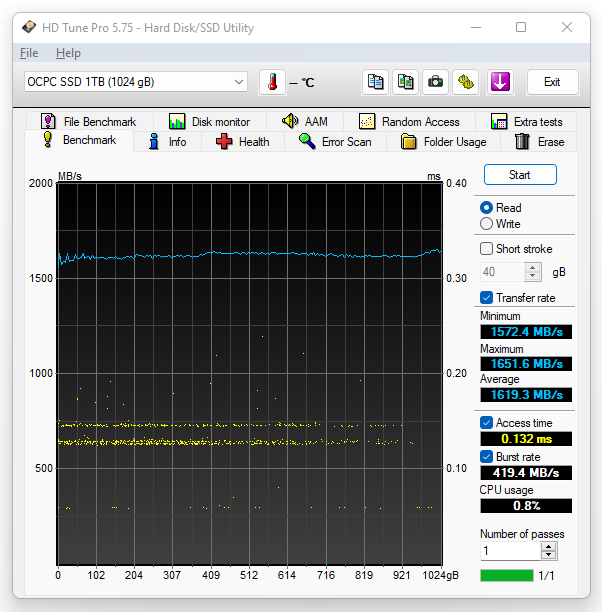Open the options gears icon
602x612 pixels.
point(465,82)
